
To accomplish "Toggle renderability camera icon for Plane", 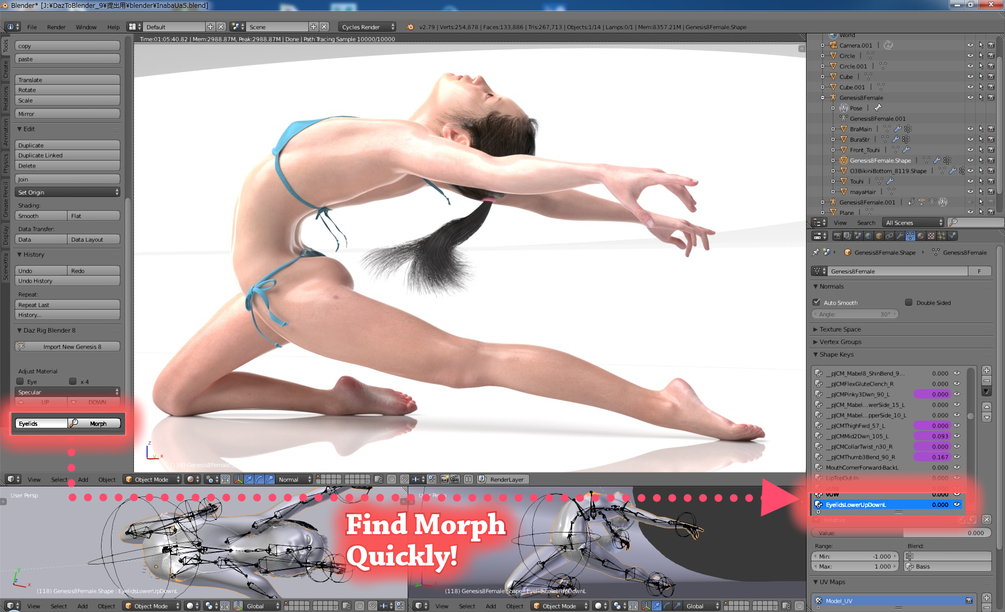I will pos(990,212).
